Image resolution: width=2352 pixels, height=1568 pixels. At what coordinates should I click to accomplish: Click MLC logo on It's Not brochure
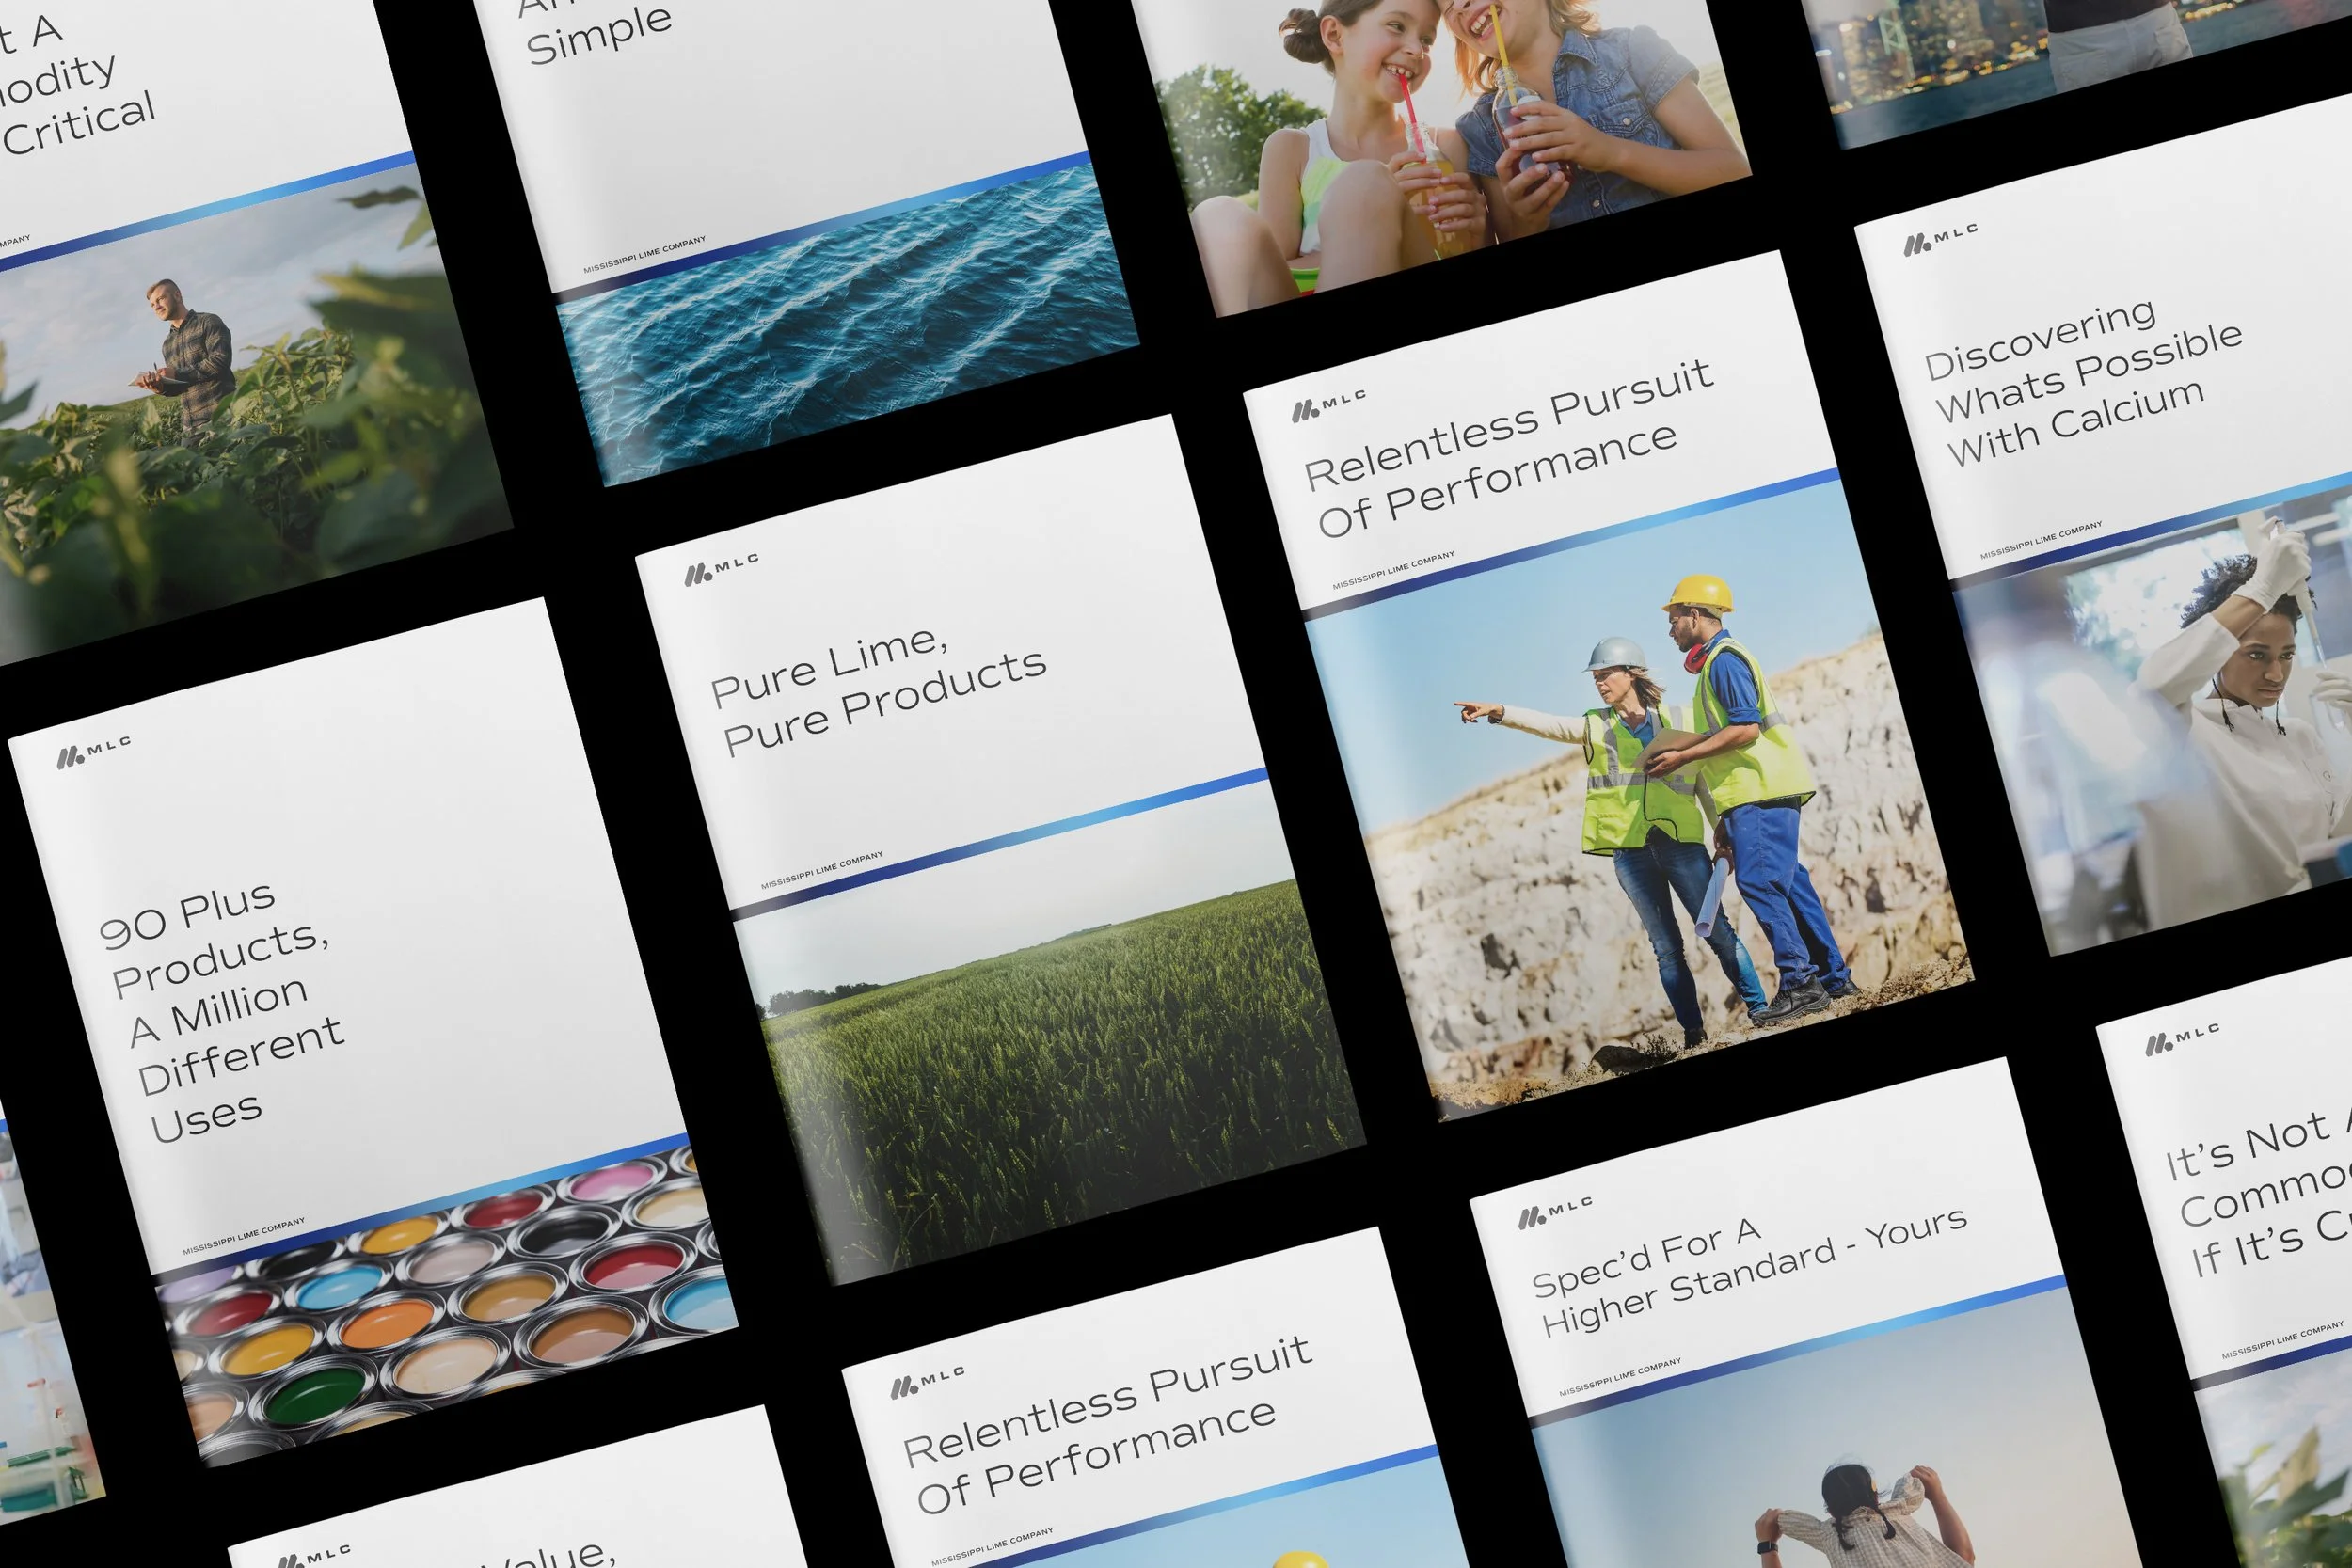2182,1039
